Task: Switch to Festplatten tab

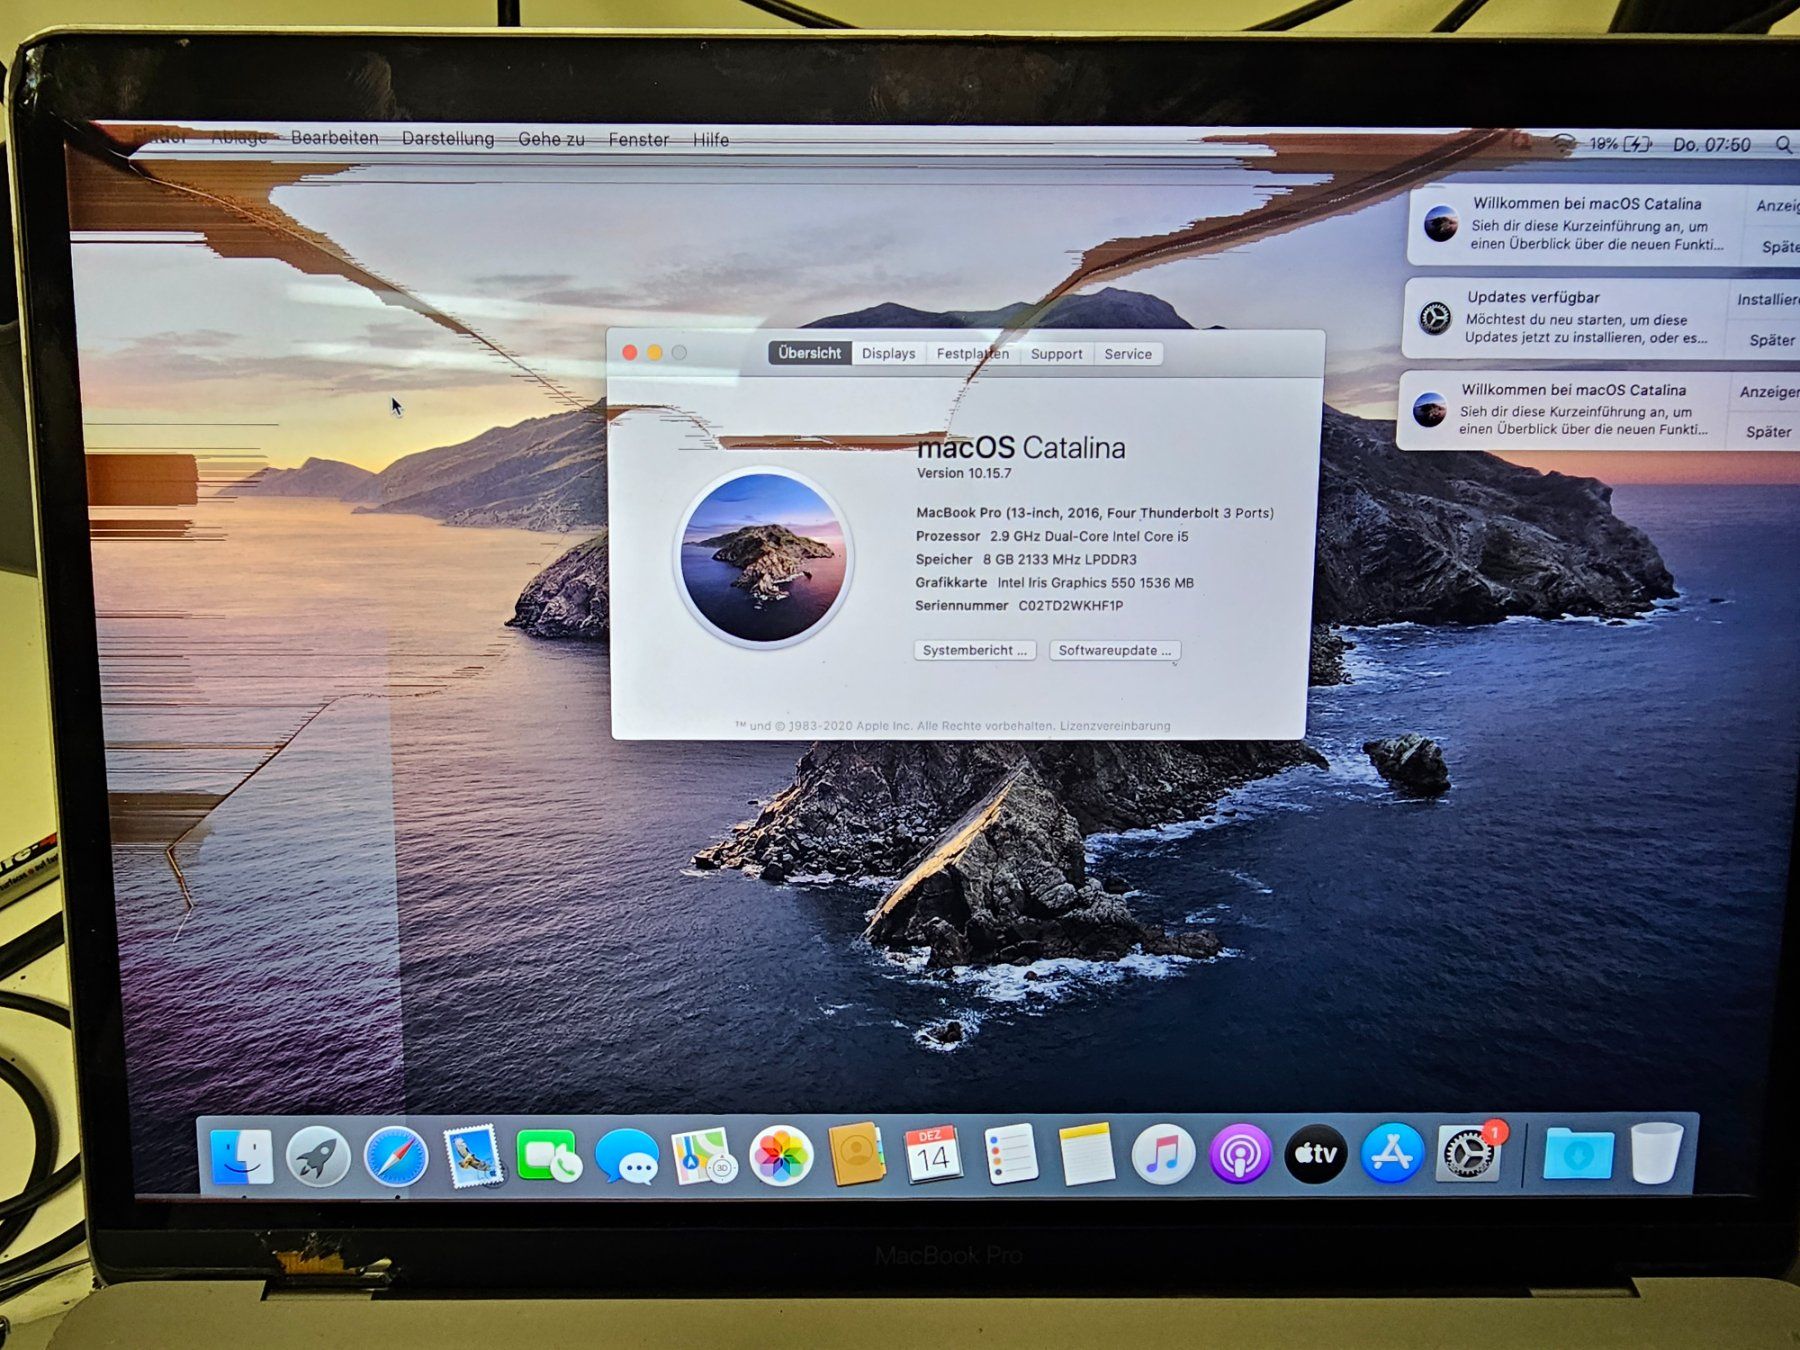Action: (972, 354)
